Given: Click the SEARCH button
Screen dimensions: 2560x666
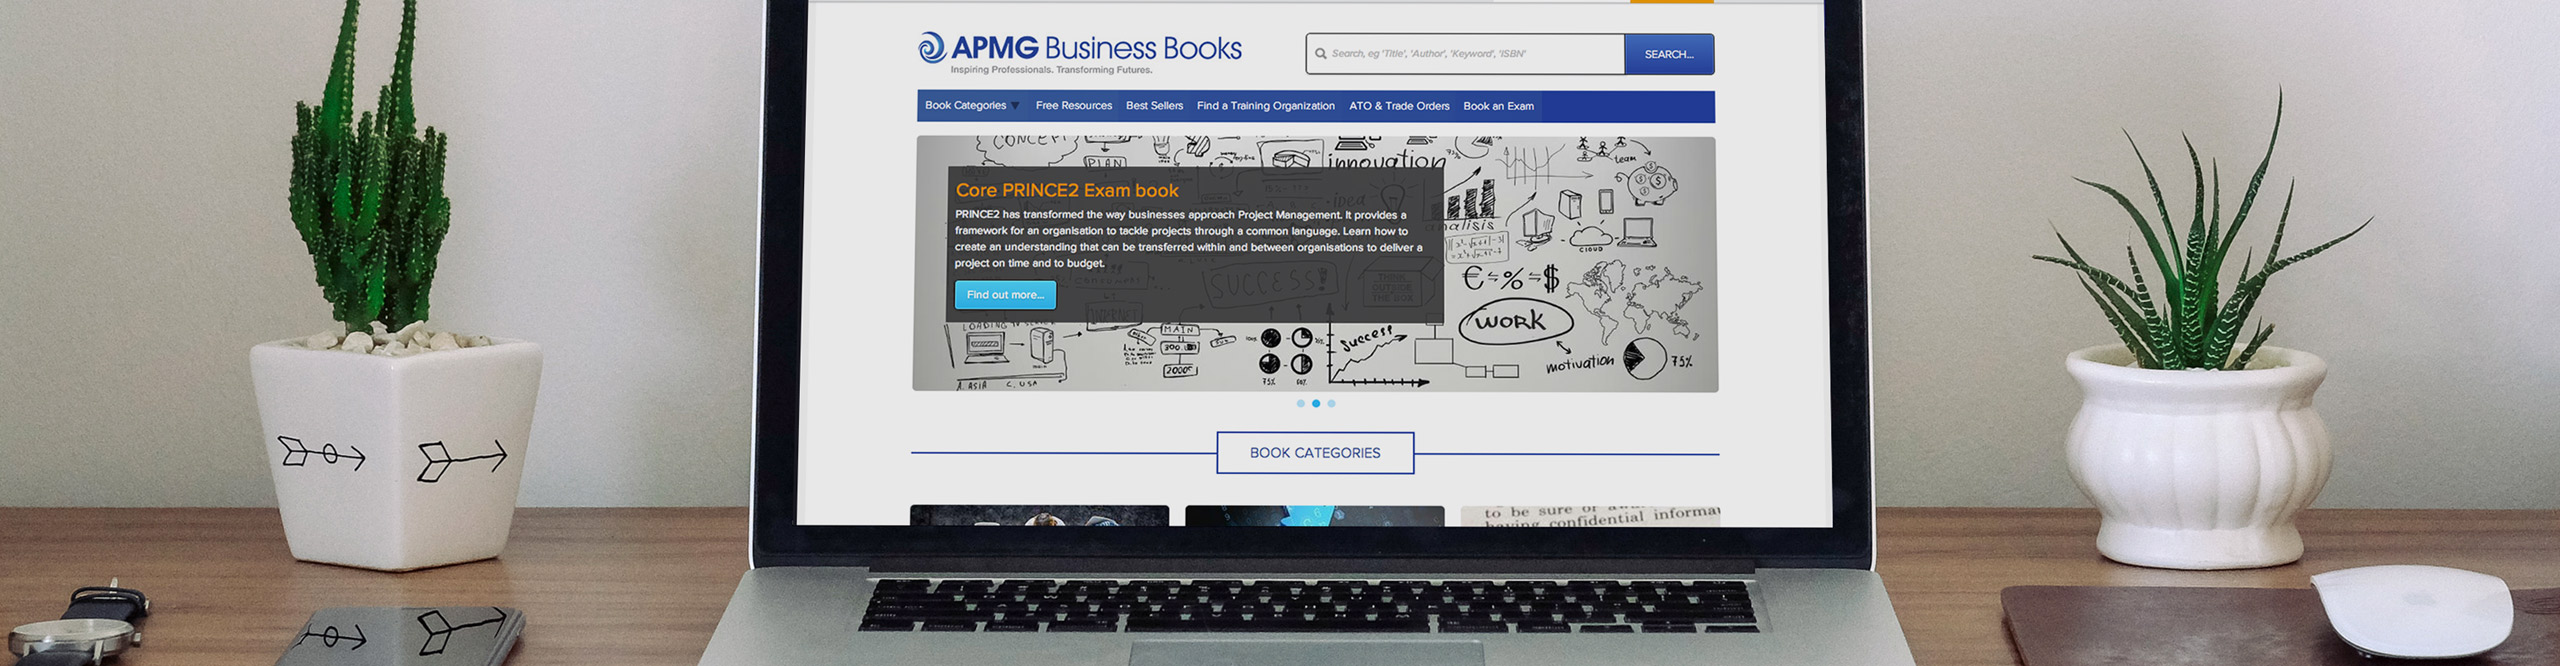Looking at the screenshot, I should (1669, 54).
